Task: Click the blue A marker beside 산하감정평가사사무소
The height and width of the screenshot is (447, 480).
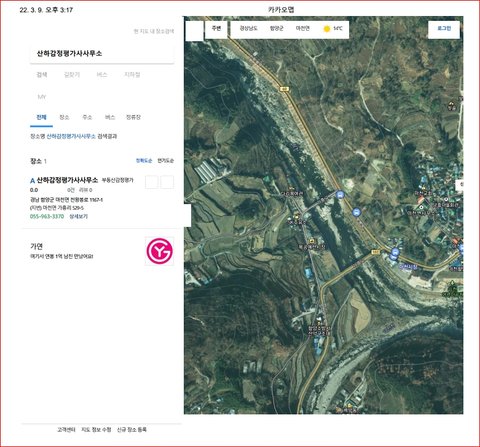Action: pos(32,181)
